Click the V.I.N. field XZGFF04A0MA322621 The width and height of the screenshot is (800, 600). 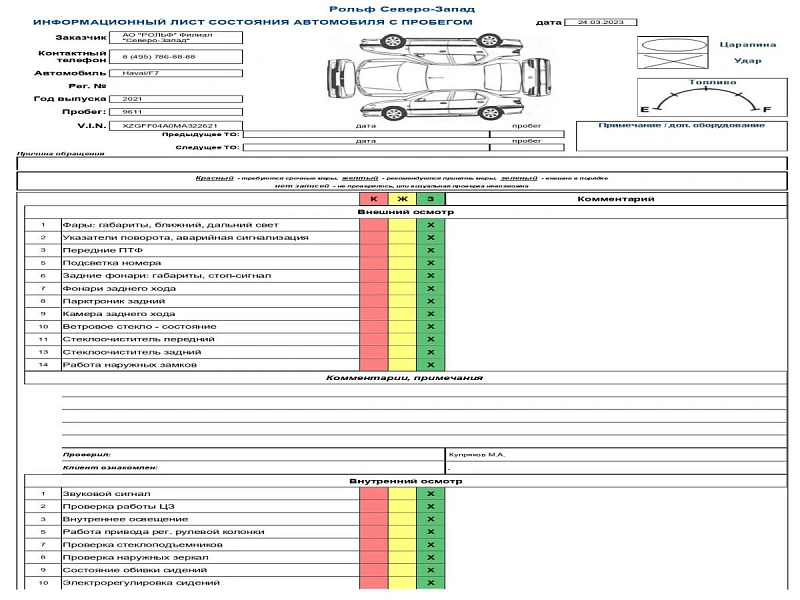[x=175, y=125]
